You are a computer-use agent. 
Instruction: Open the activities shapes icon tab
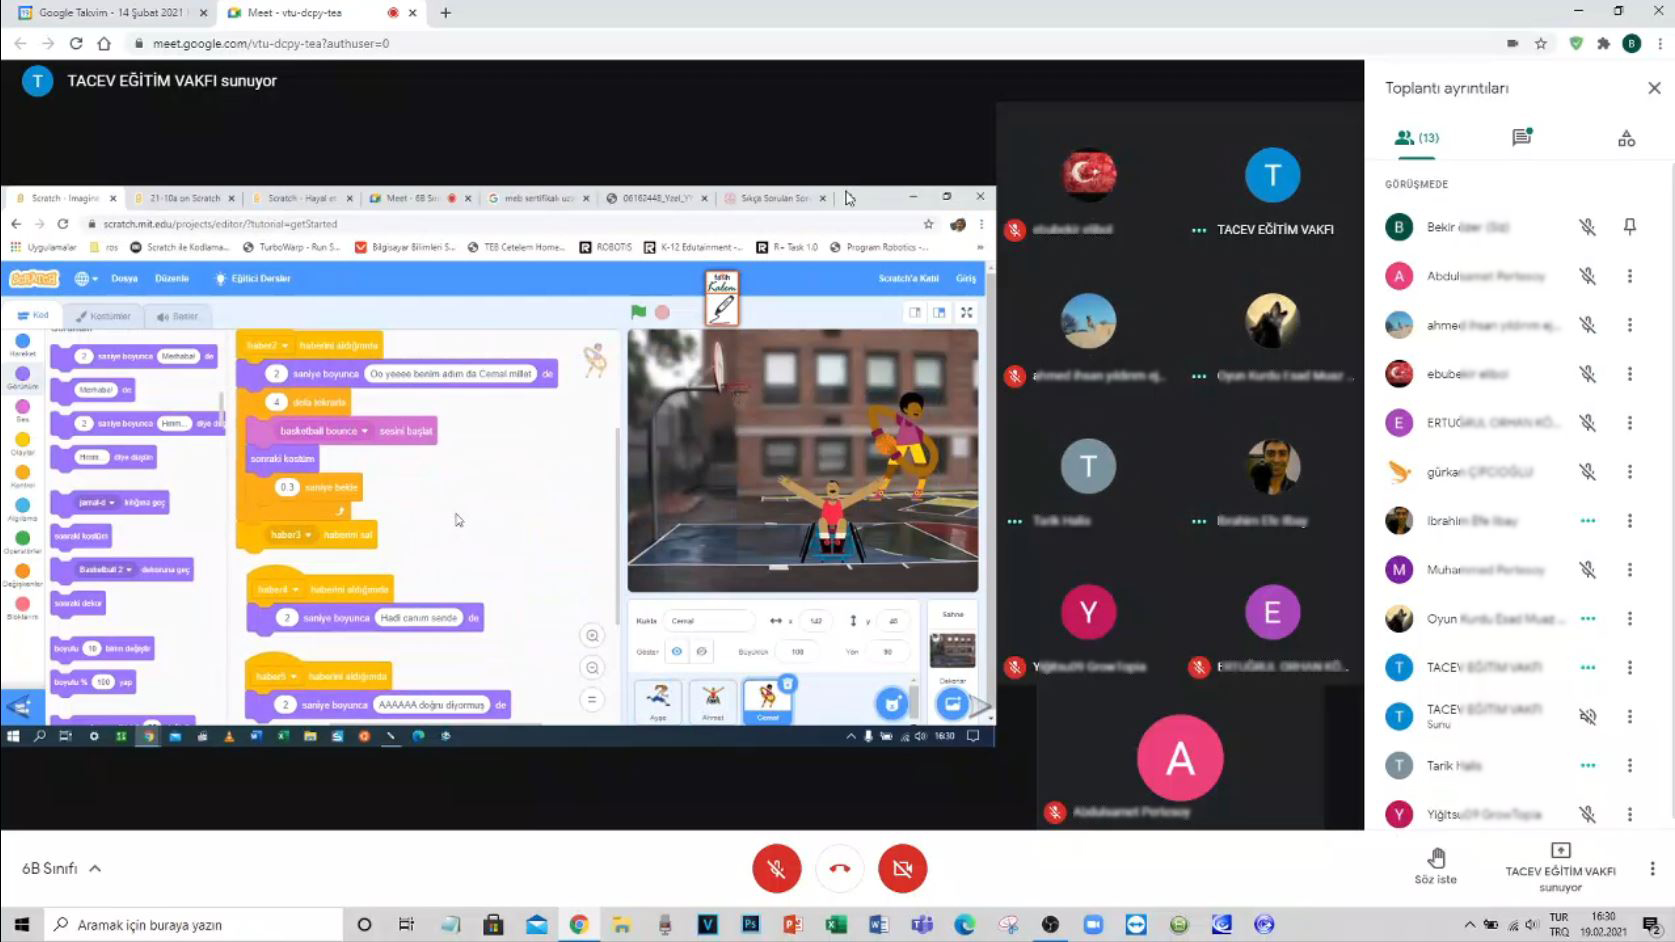pyautogui.click(x=1626, y=138)
